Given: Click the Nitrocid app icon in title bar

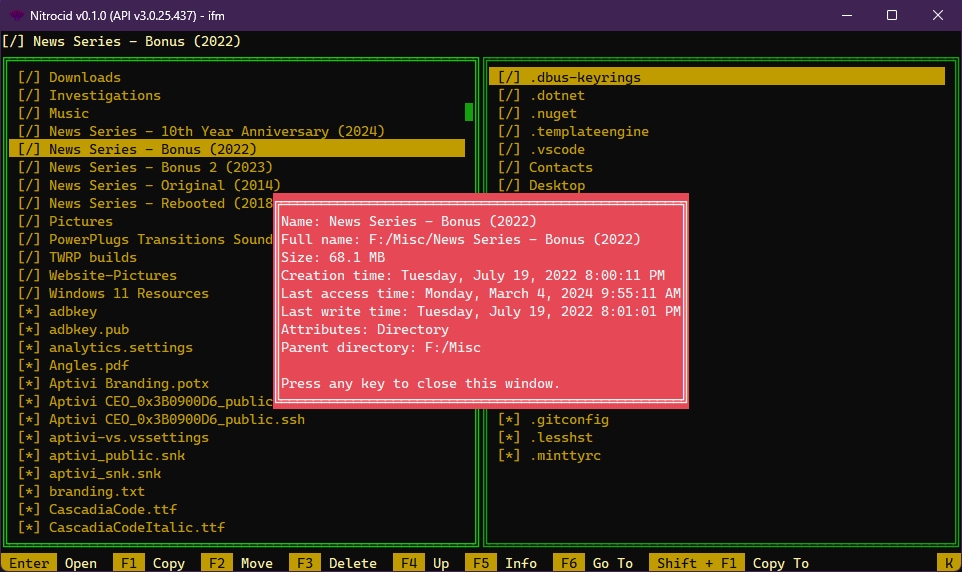Looking at the screenshot, I should pos(17,15).
